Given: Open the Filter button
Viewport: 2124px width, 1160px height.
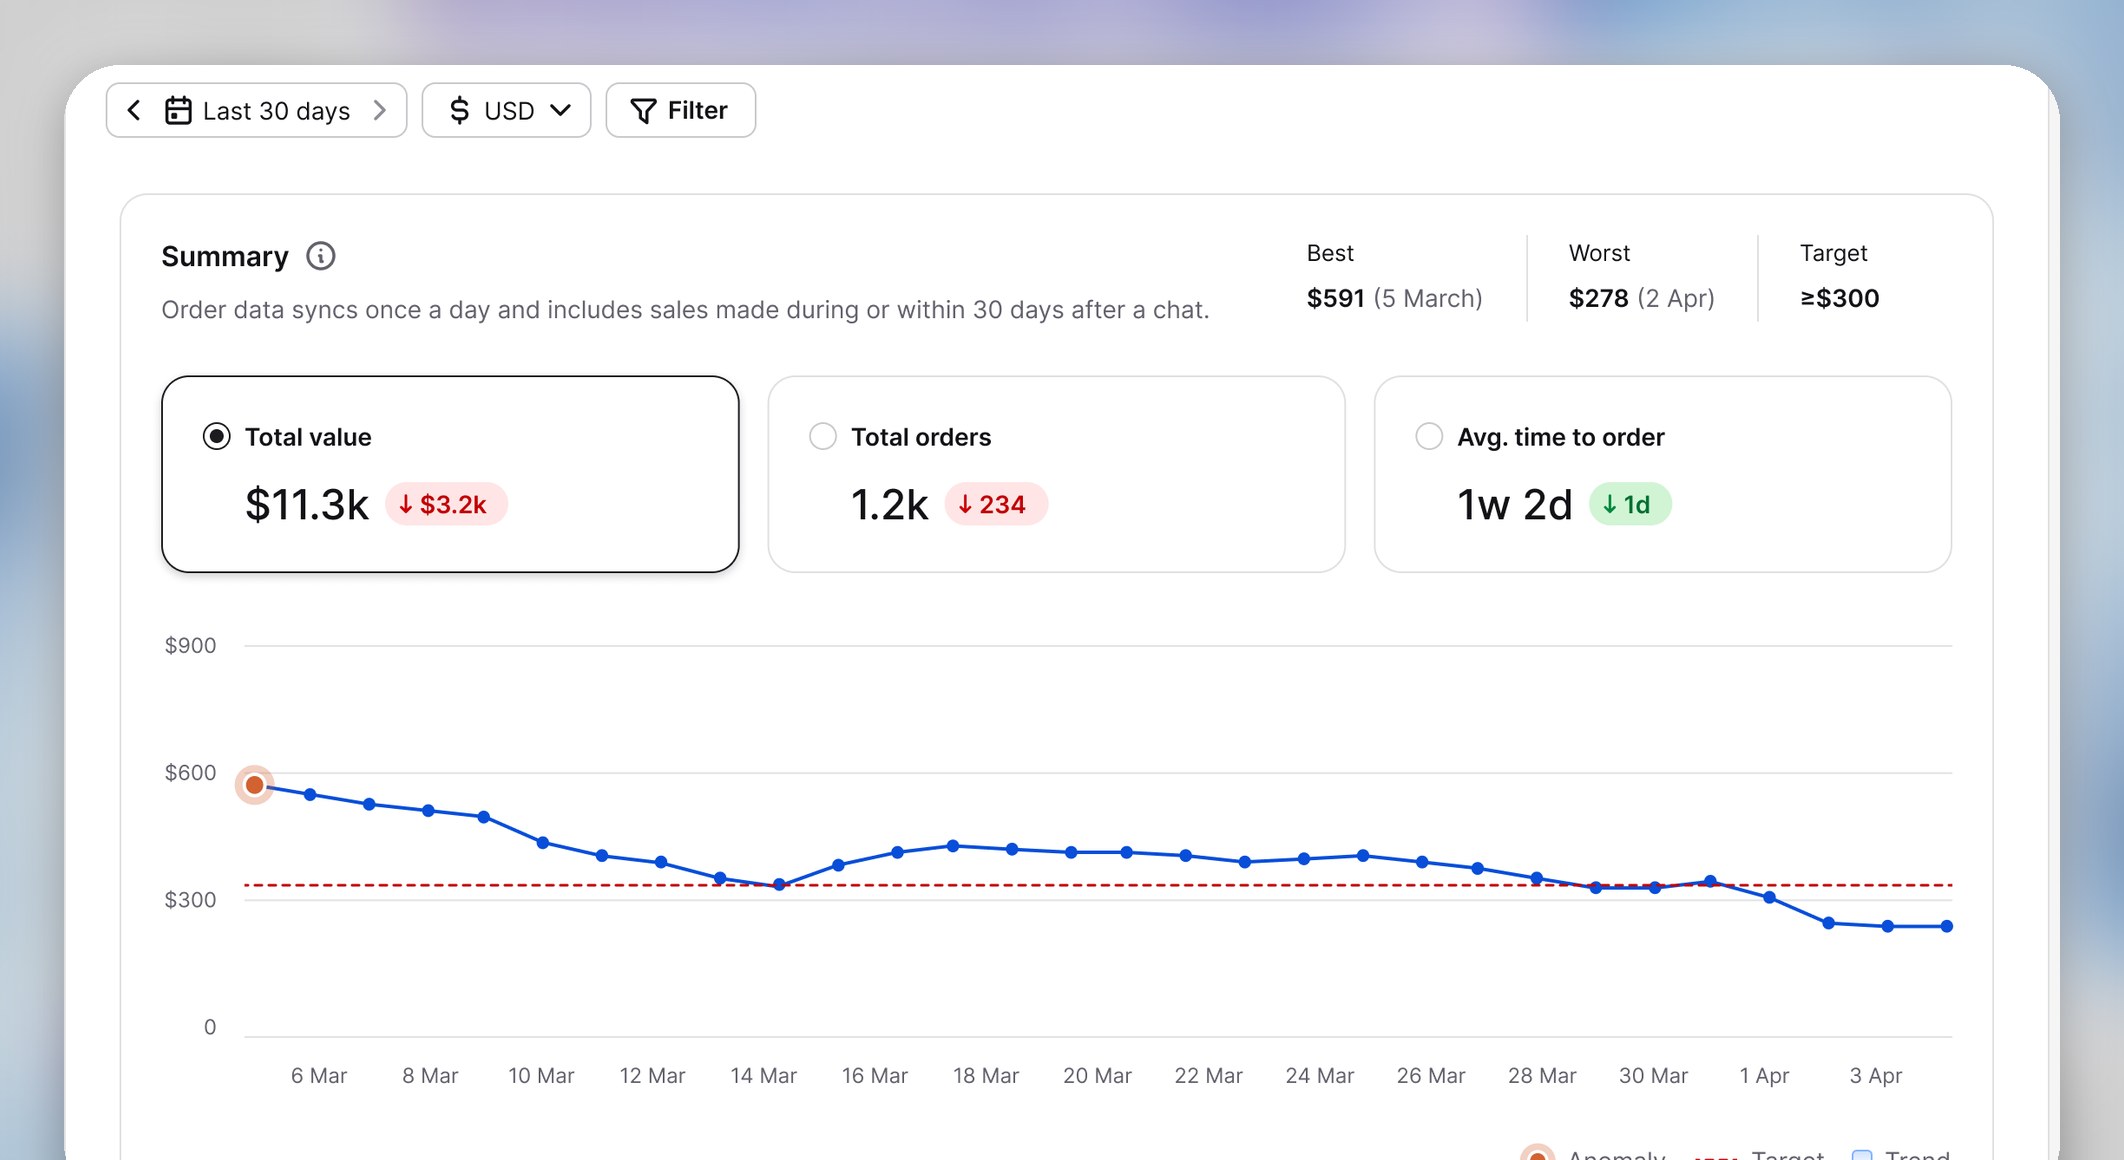Looking at the screenshot, I should 680,110.
